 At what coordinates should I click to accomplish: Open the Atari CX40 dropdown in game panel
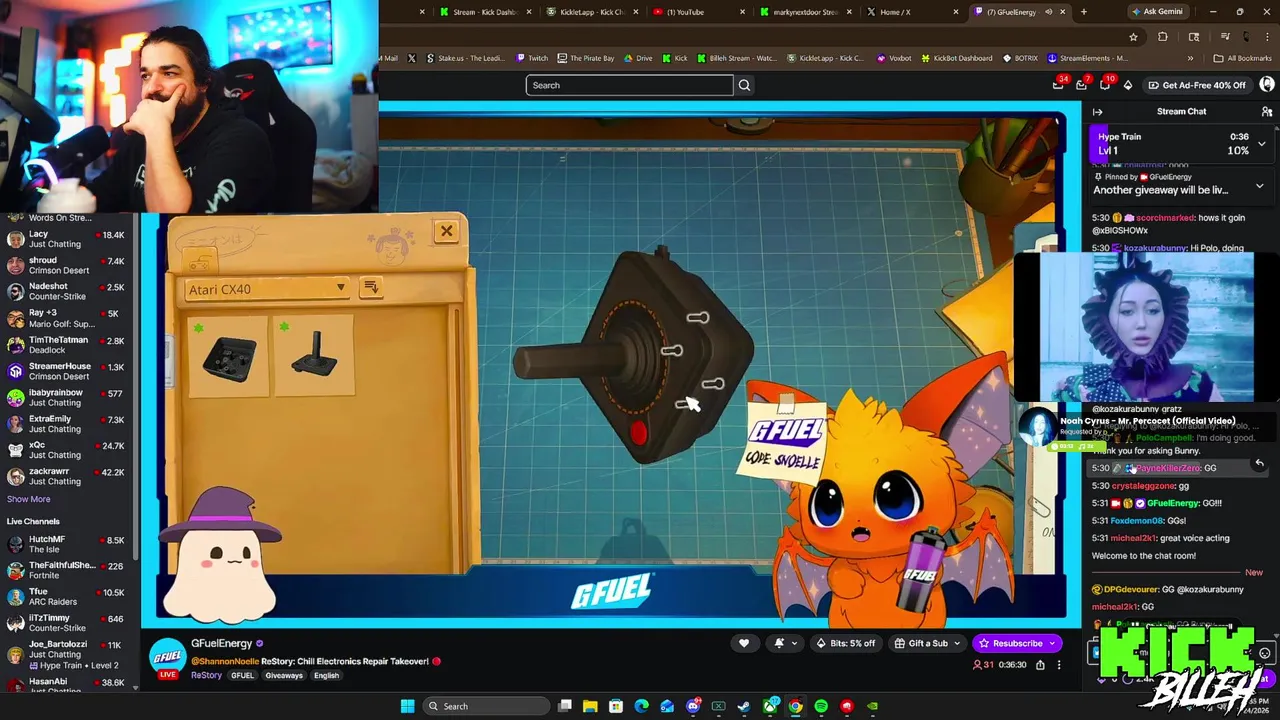(266, 289)
